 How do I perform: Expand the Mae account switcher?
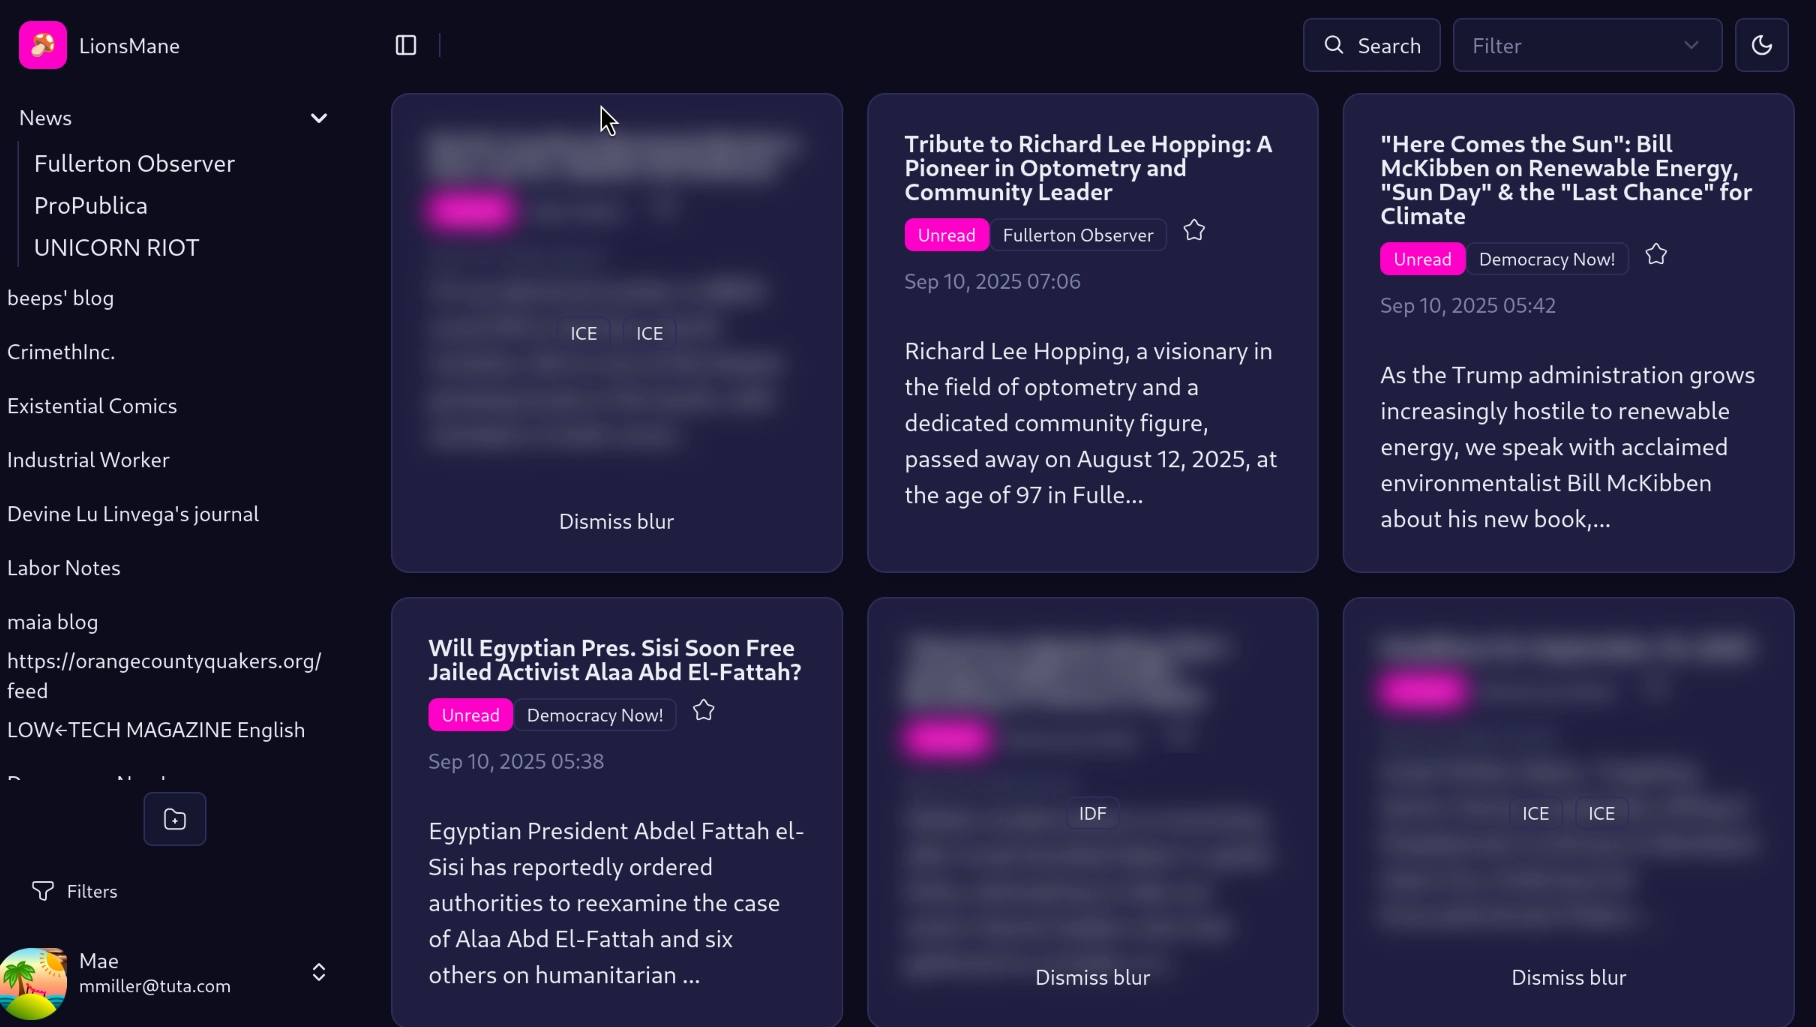319,972
